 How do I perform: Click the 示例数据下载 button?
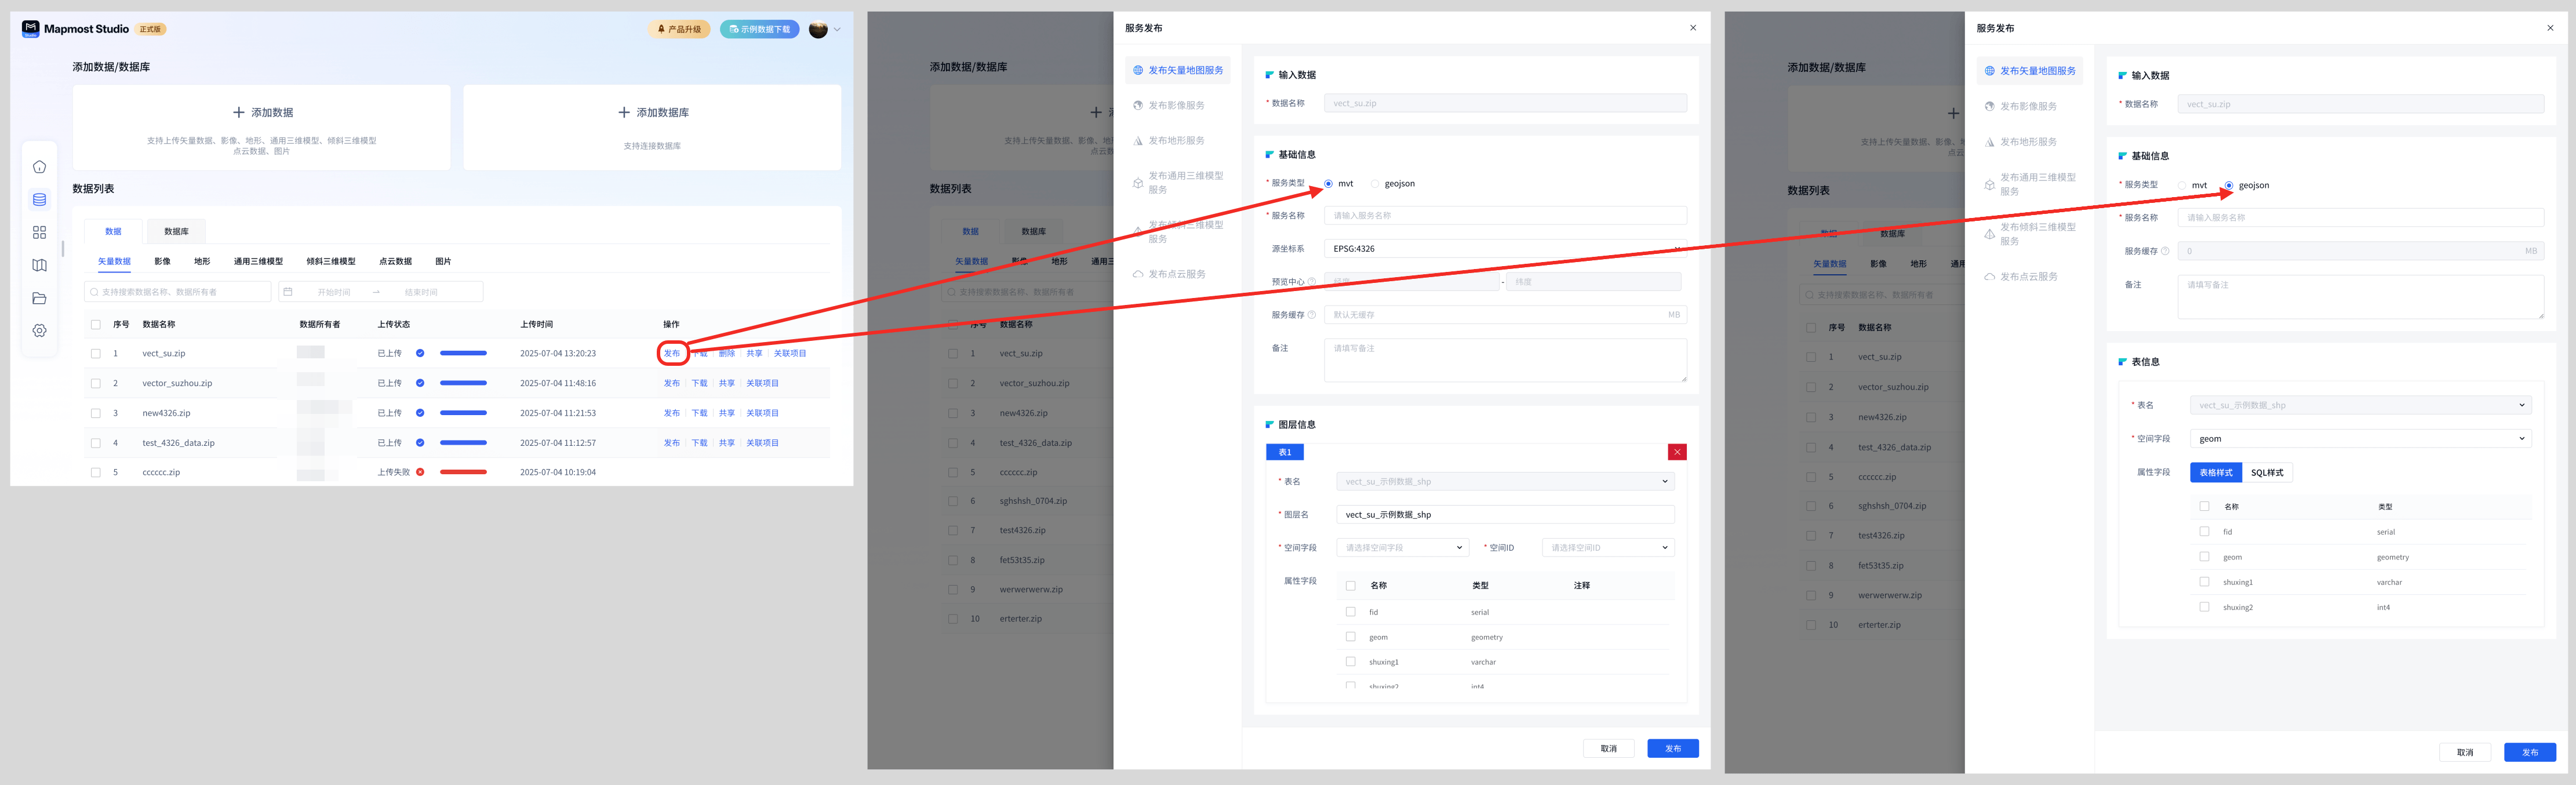[760, 29]
